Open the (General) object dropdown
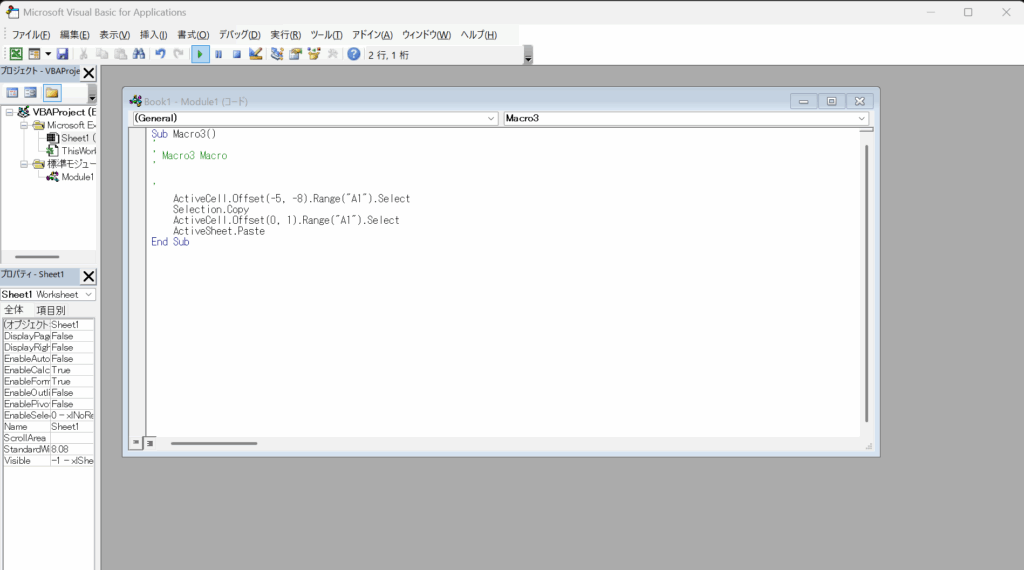 click(314, 118)
